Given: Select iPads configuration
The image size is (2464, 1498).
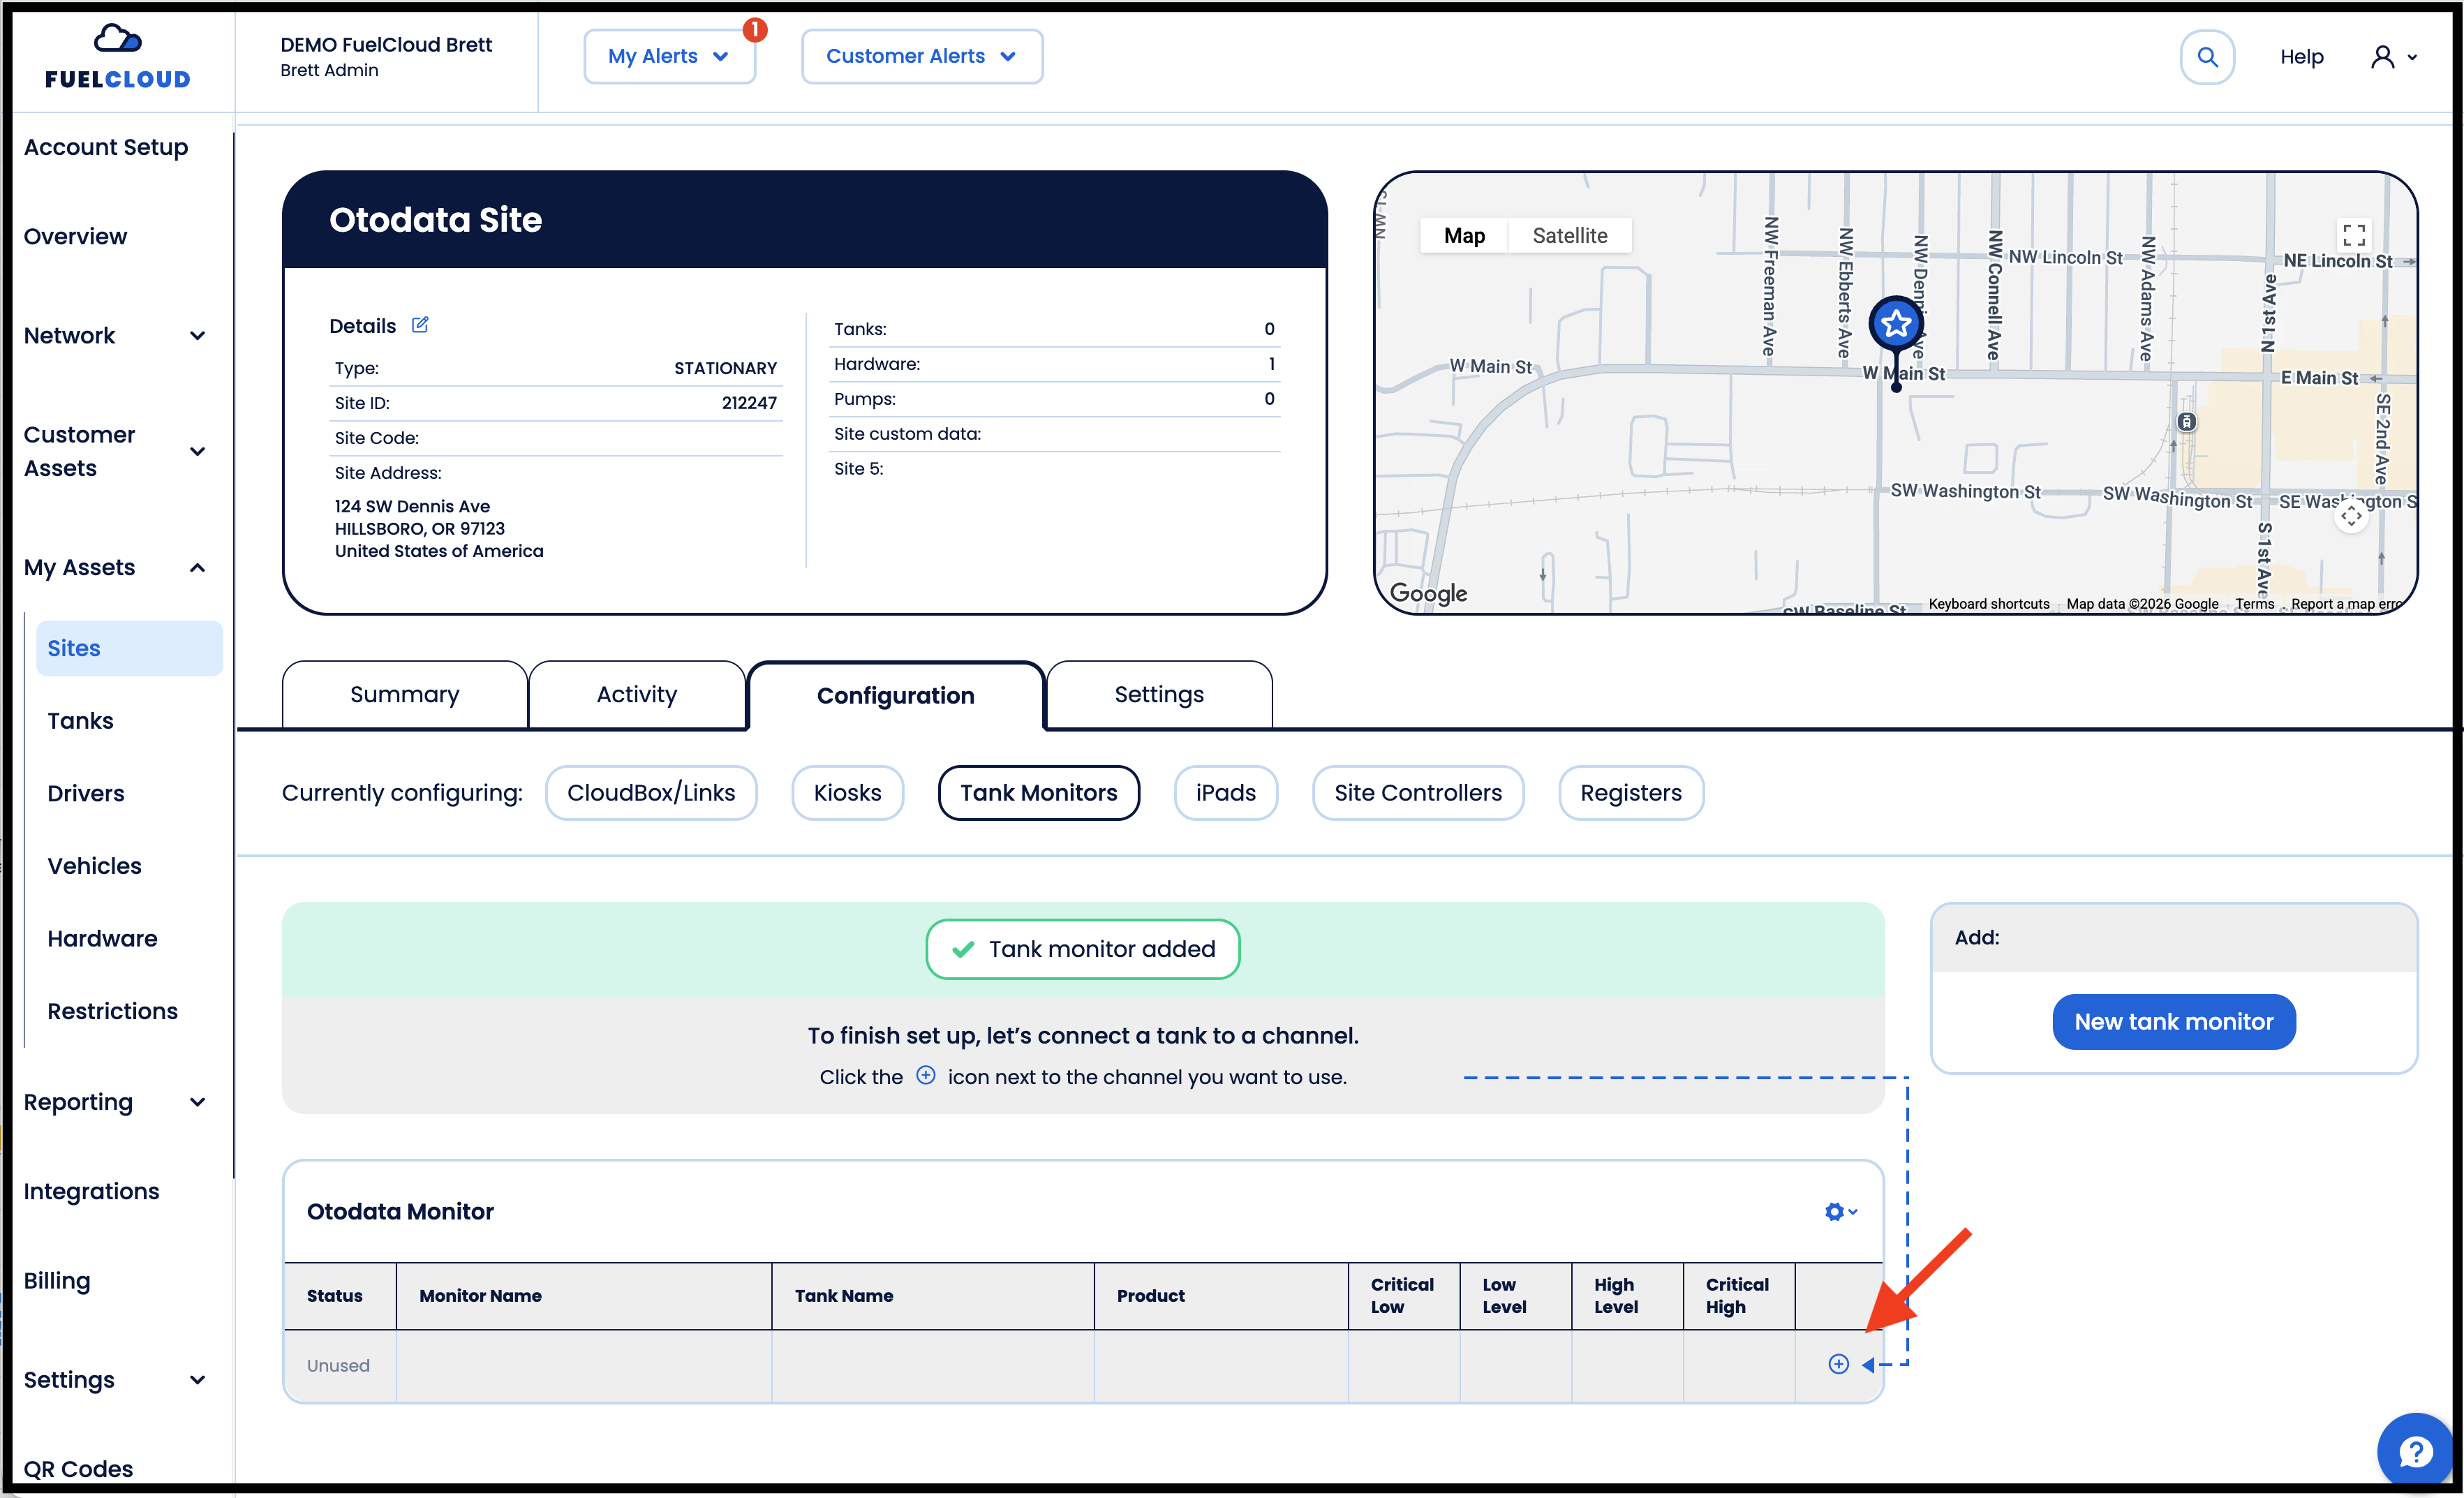Looking at the screenshot, I should (1225, 793).
